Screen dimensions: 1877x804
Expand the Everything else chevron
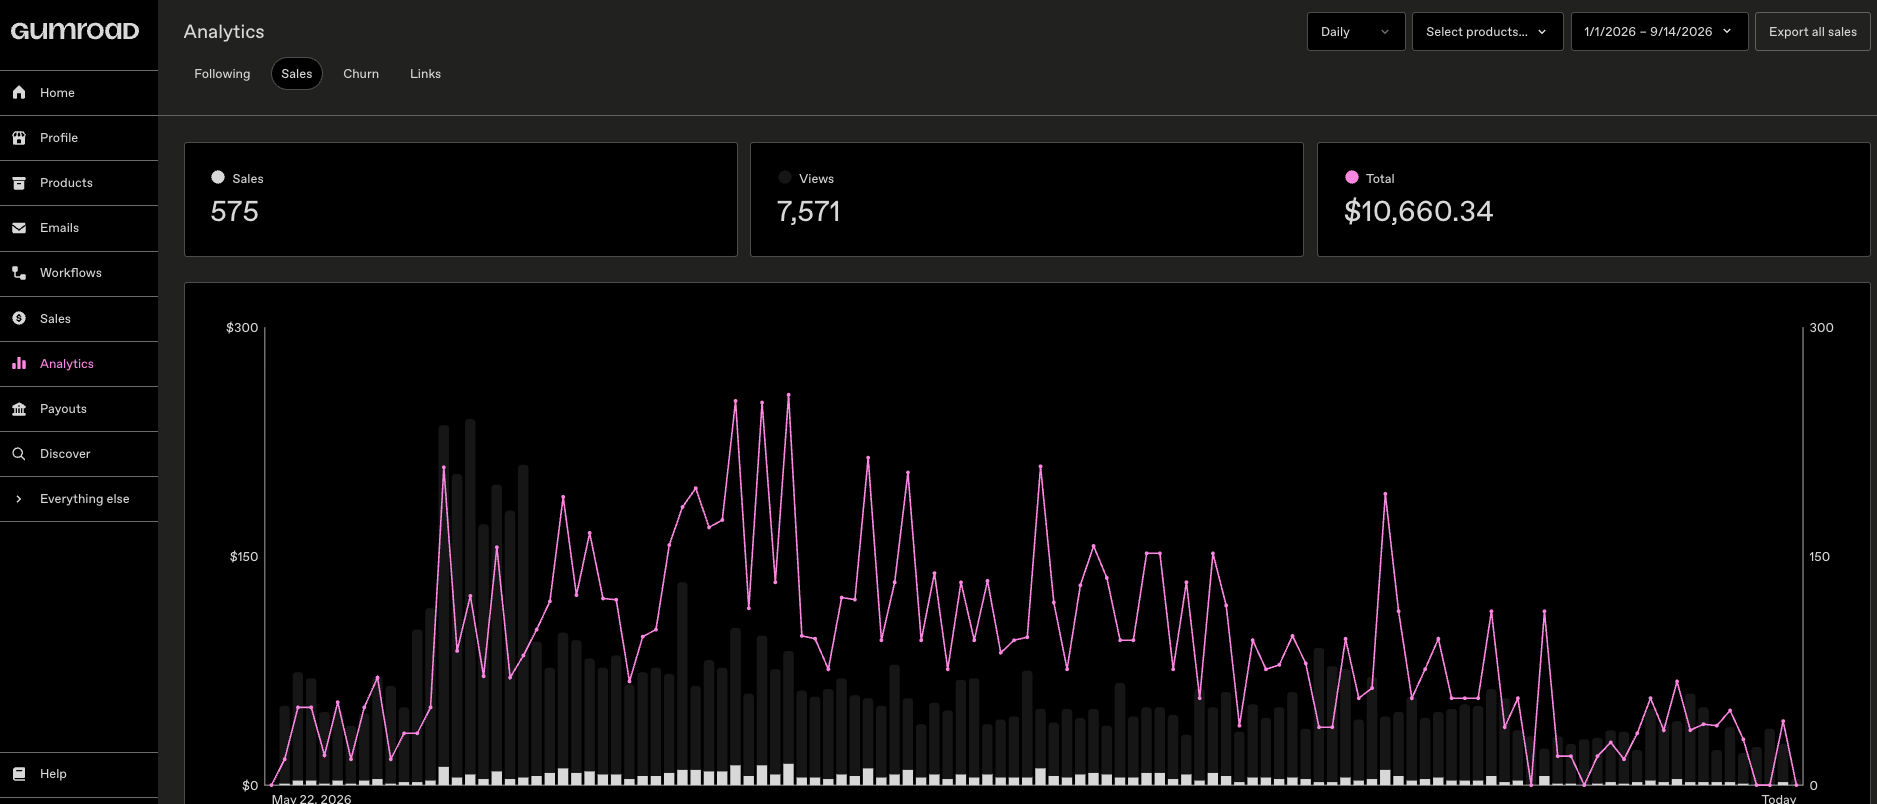tap(19, 499)
